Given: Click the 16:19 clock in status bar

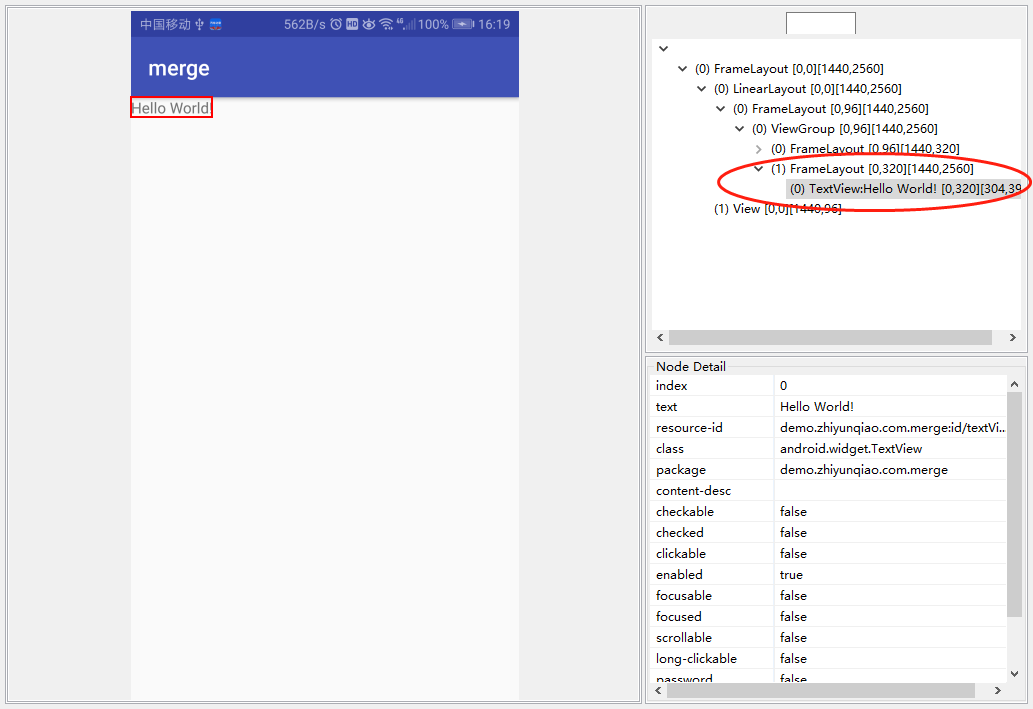Looking at the screenshot, I should click(494, 24).
